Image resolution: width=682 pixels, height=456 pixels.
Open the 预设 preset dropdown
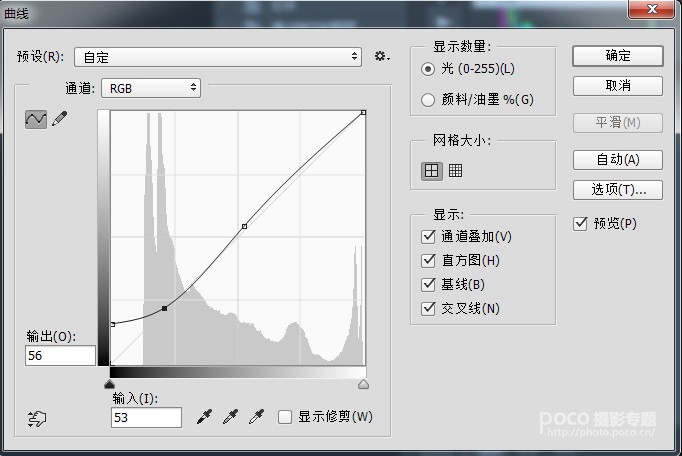click(218, 57)
